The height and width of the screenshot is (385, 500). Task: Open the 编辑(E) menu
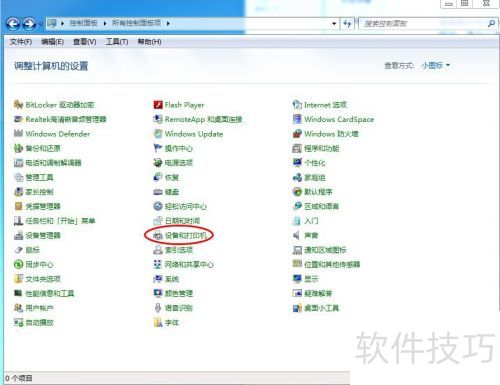pyautogui.click(x=52, y=42)
